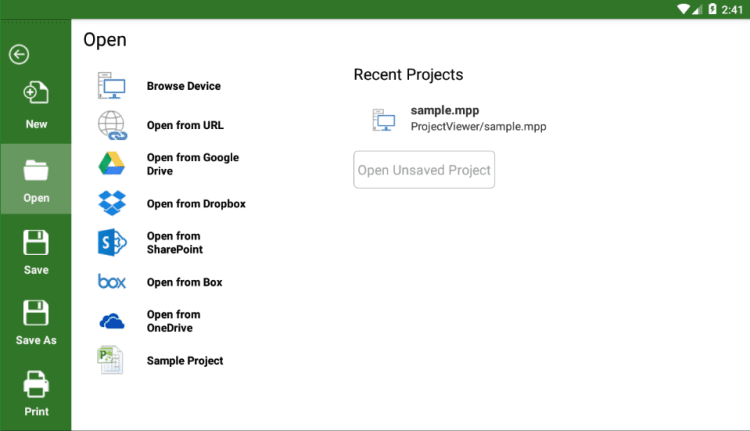Open the Save sidebar icon
The height and width of the screenshot is (431, 750).
[x=36, y=243]
